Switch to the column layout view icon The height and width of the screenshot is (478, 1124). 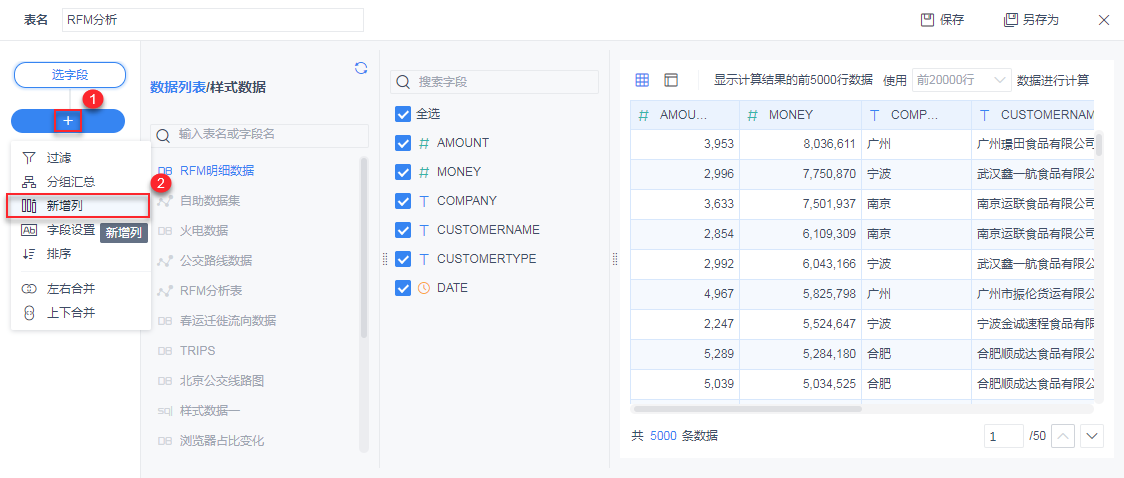[x=671, y=80]
